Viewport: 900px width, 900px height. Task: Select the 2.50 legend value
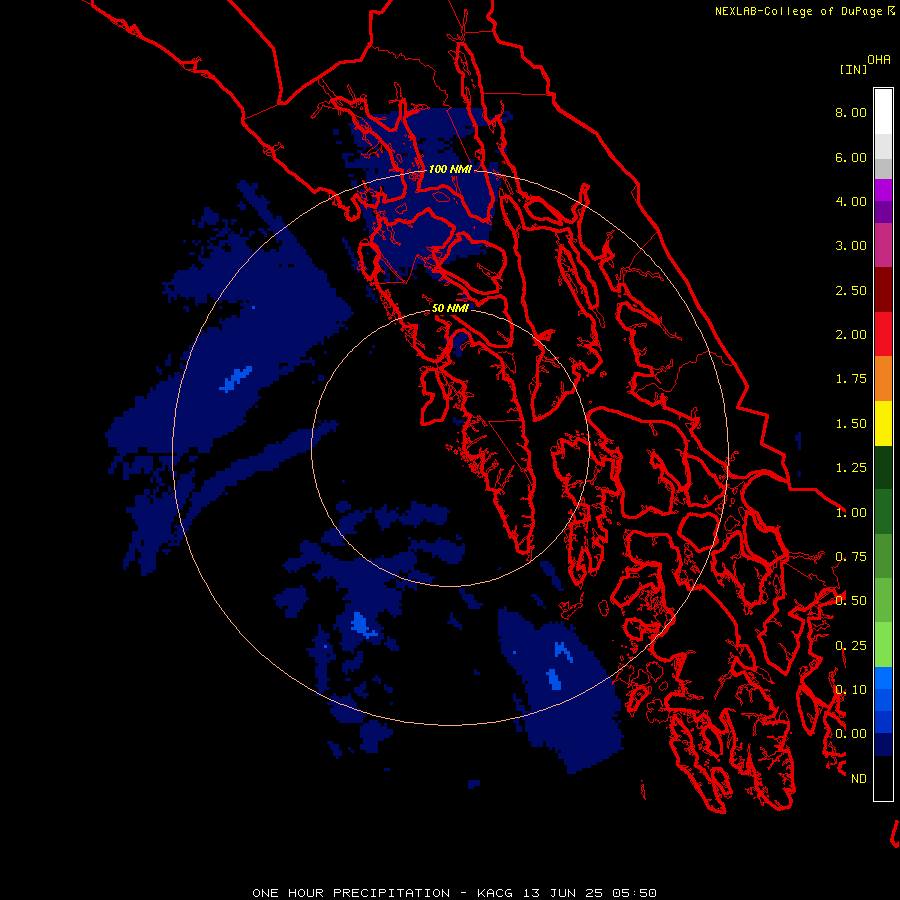pos(851,290)
